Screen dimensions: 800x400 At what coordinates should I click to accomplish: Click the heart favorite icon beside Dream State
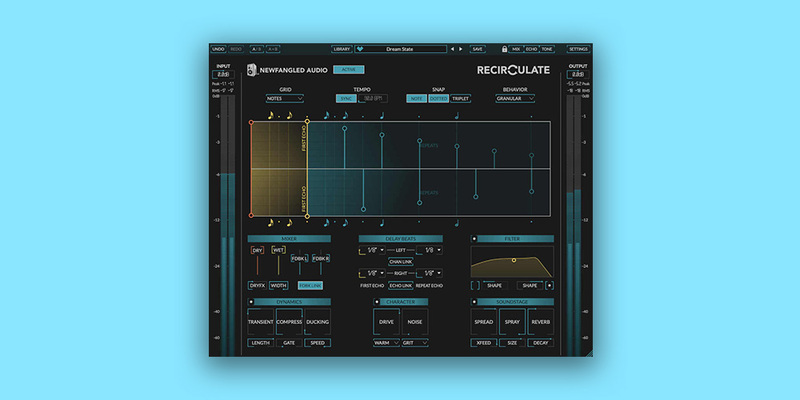point(360,49)
